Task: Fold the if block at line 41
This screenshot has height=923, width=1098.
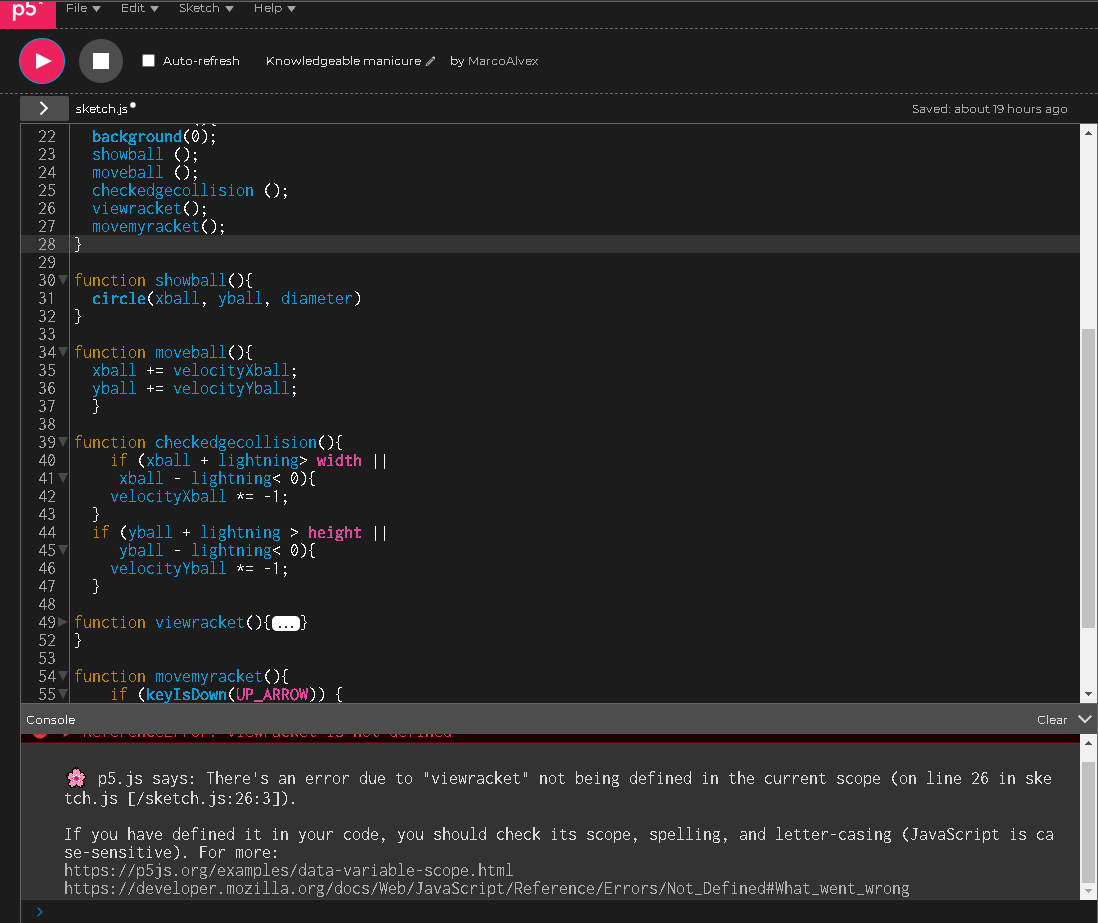Action: (63, 478)
